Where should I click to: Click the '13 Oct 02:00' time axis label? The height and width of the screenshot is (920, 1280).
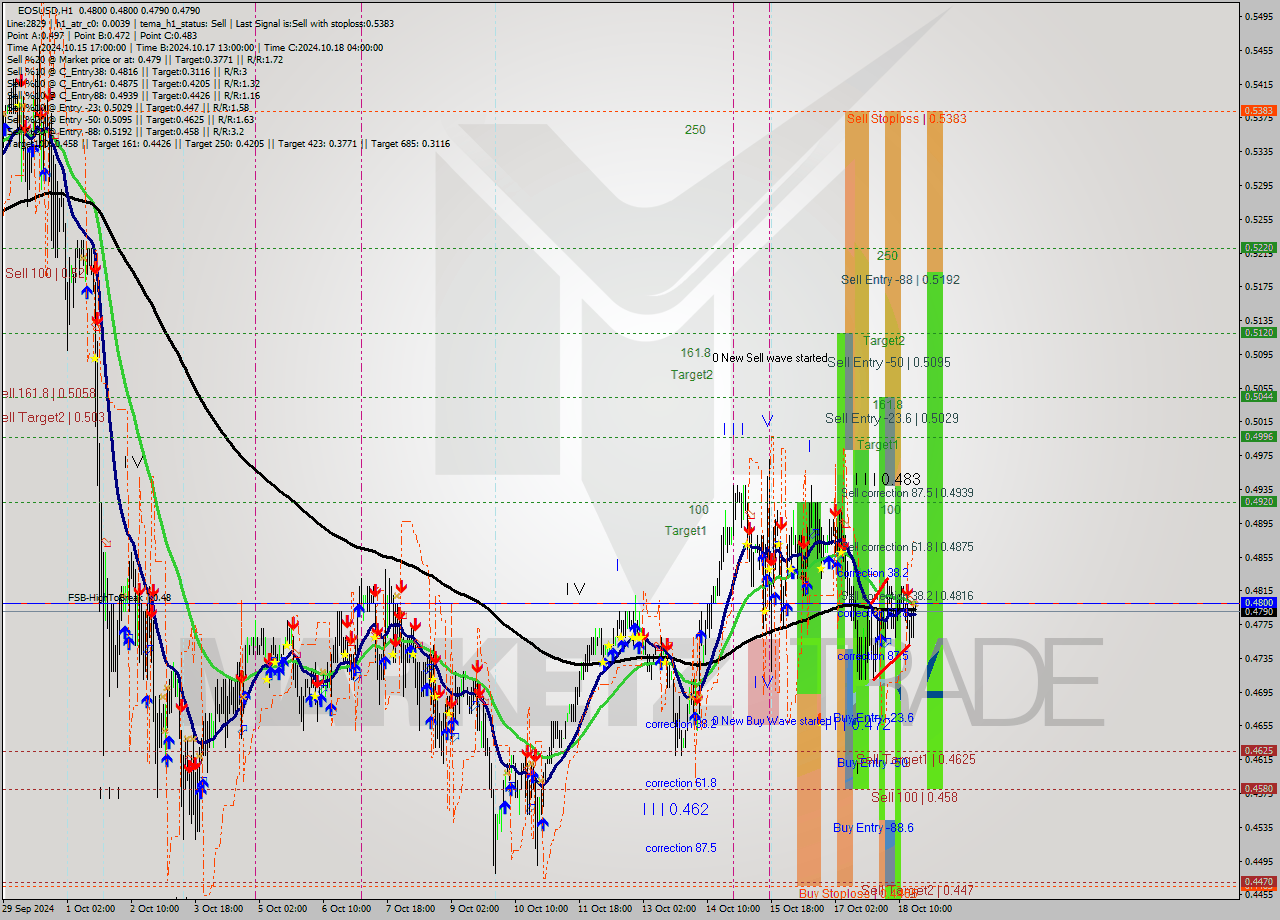668,909
